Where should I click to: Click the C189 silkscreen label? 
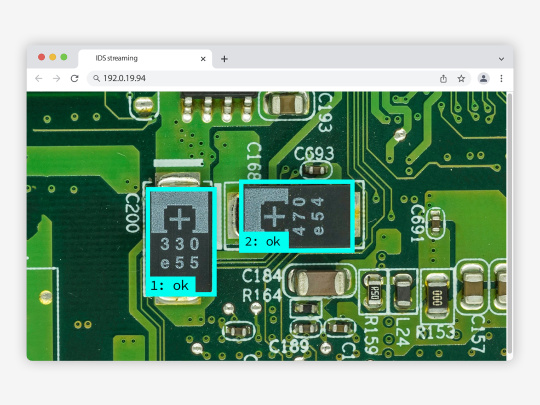click(289, 346)
